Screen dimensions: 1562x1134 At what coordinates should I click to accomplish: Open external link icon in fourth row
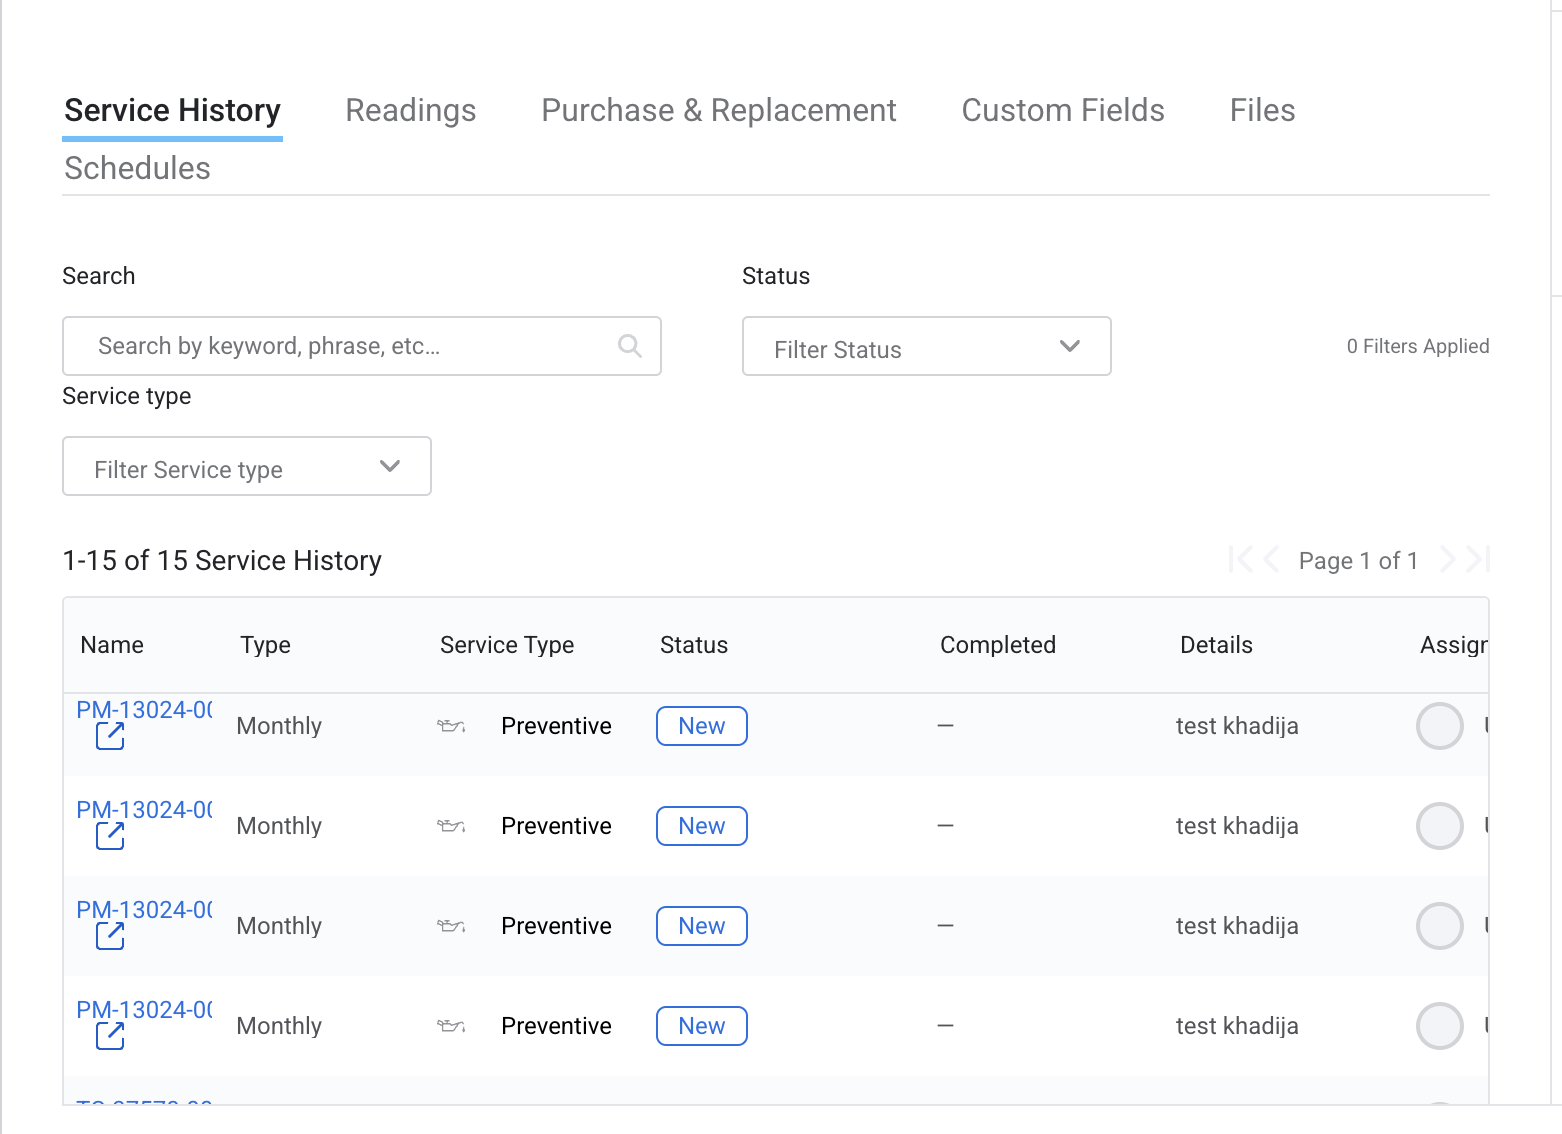point(110,1036)
